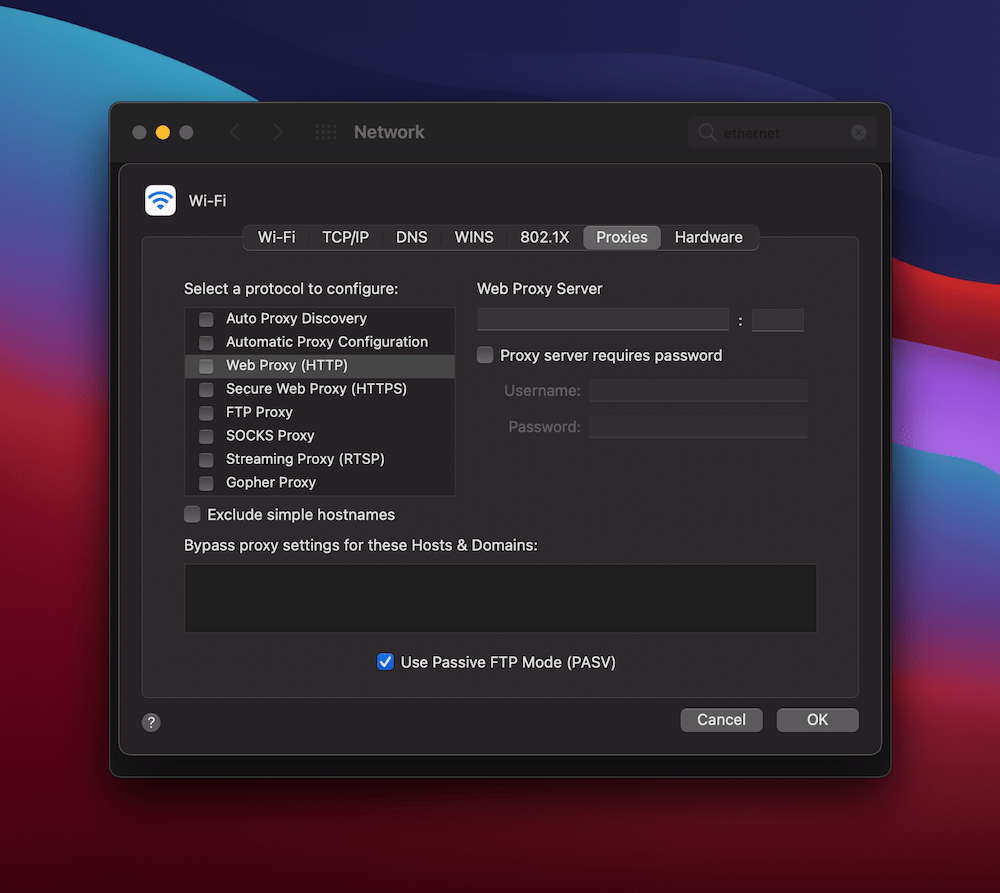This screenshot has width=1000, height=893.
Task: Select the SOCKS Proxy row label
Action: 270,436
